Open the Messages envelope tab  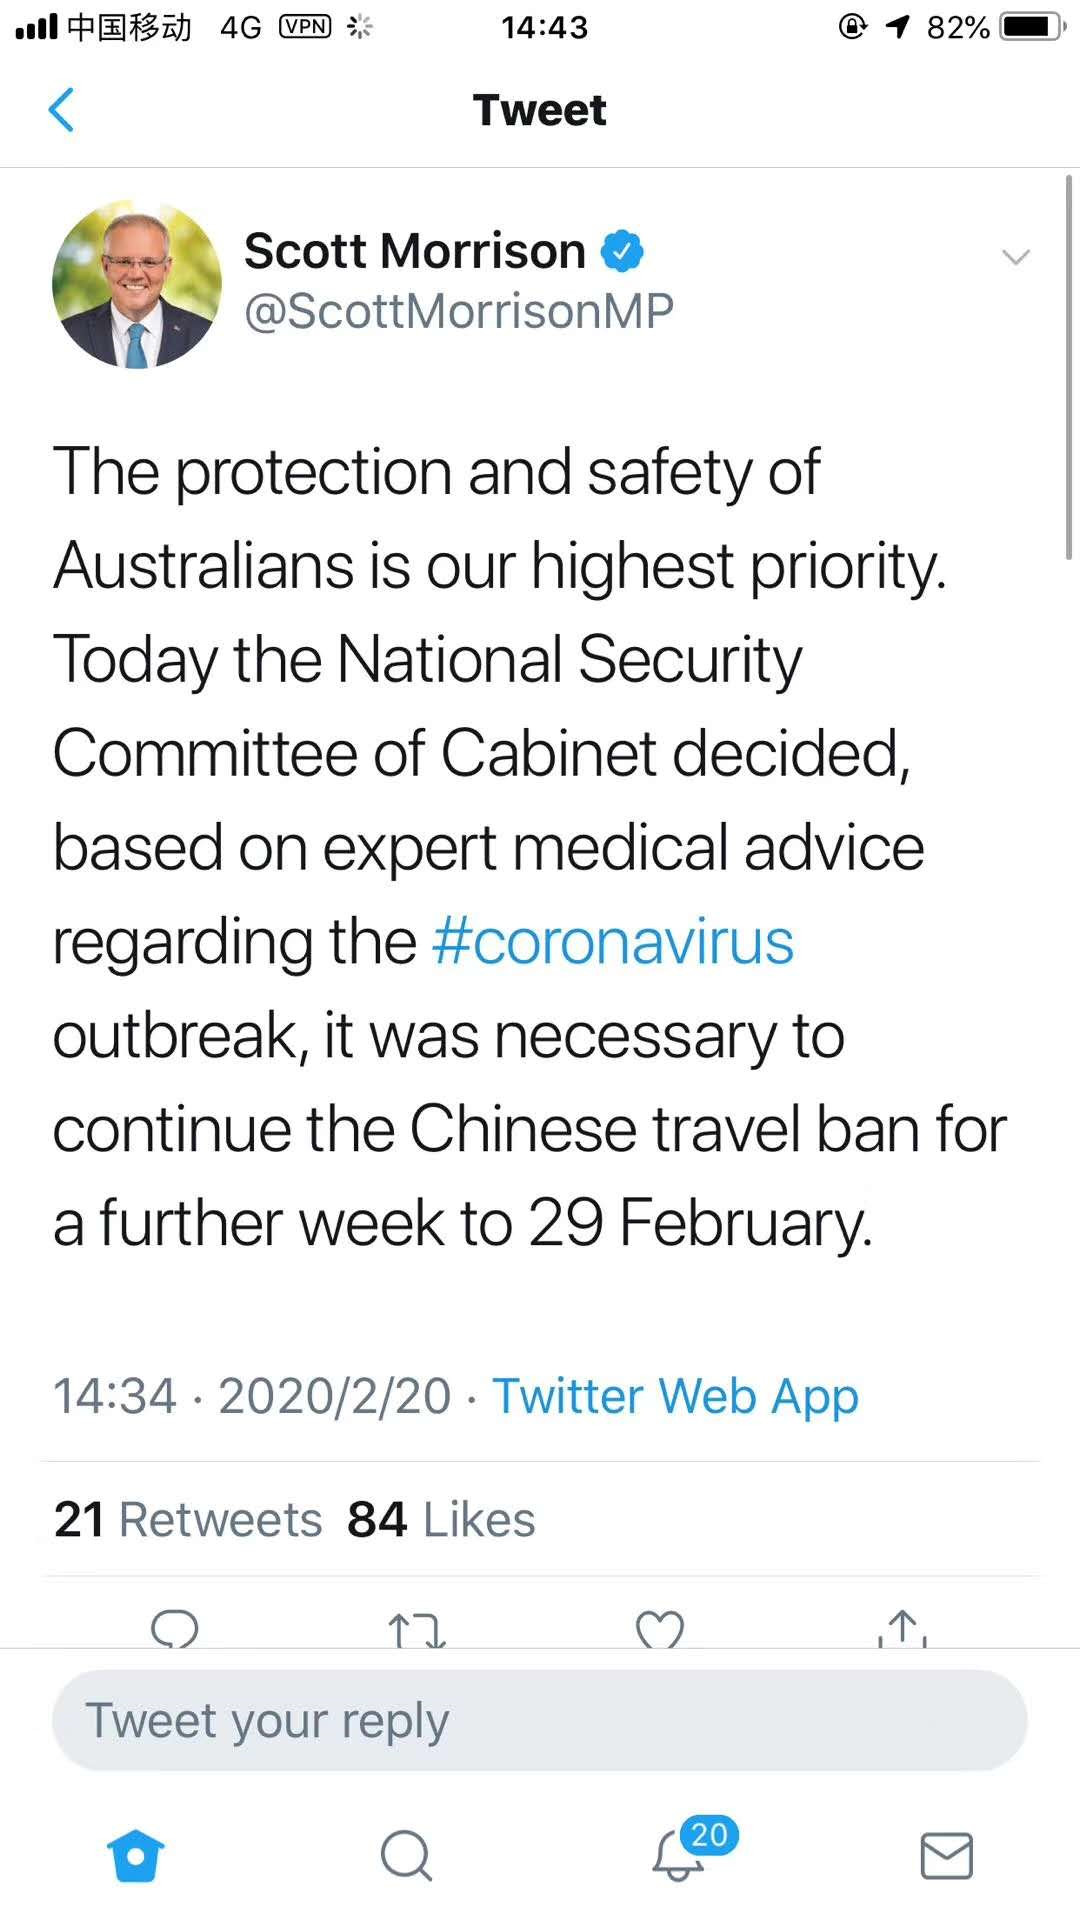946,1856
